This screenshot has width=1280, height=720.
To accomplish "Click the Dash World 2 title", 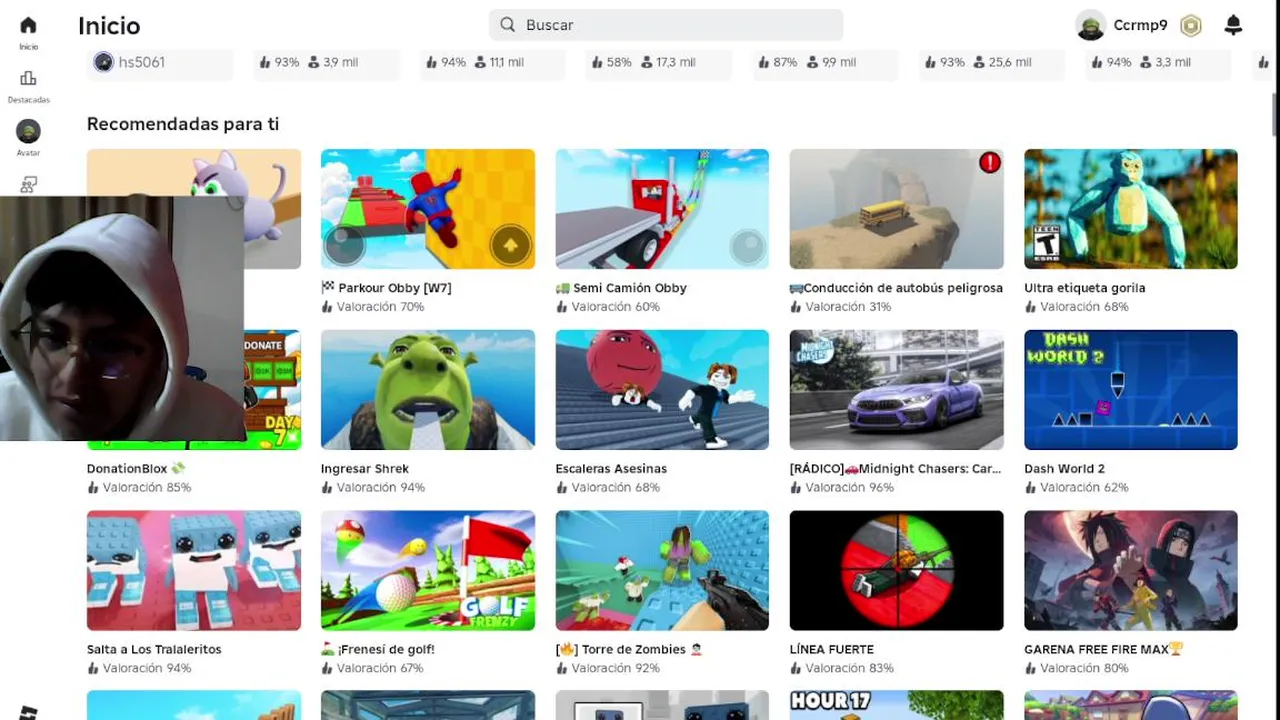I will pyautogui.click(x=1064, y=469).
